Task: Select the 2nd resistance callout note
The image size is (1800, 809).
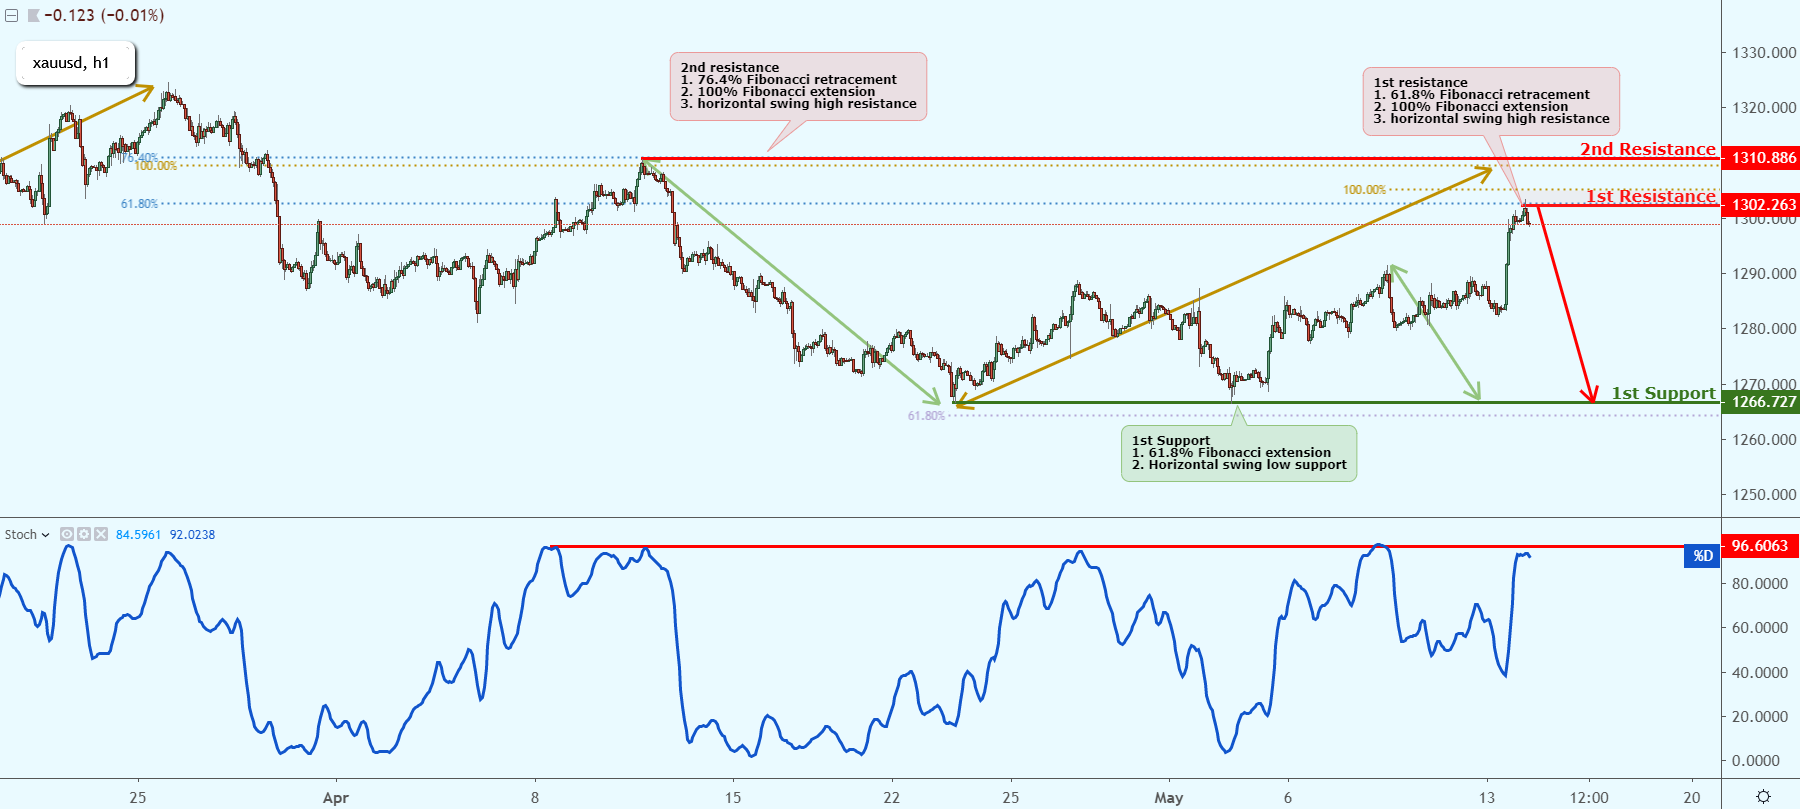Action: coord(798,87)
